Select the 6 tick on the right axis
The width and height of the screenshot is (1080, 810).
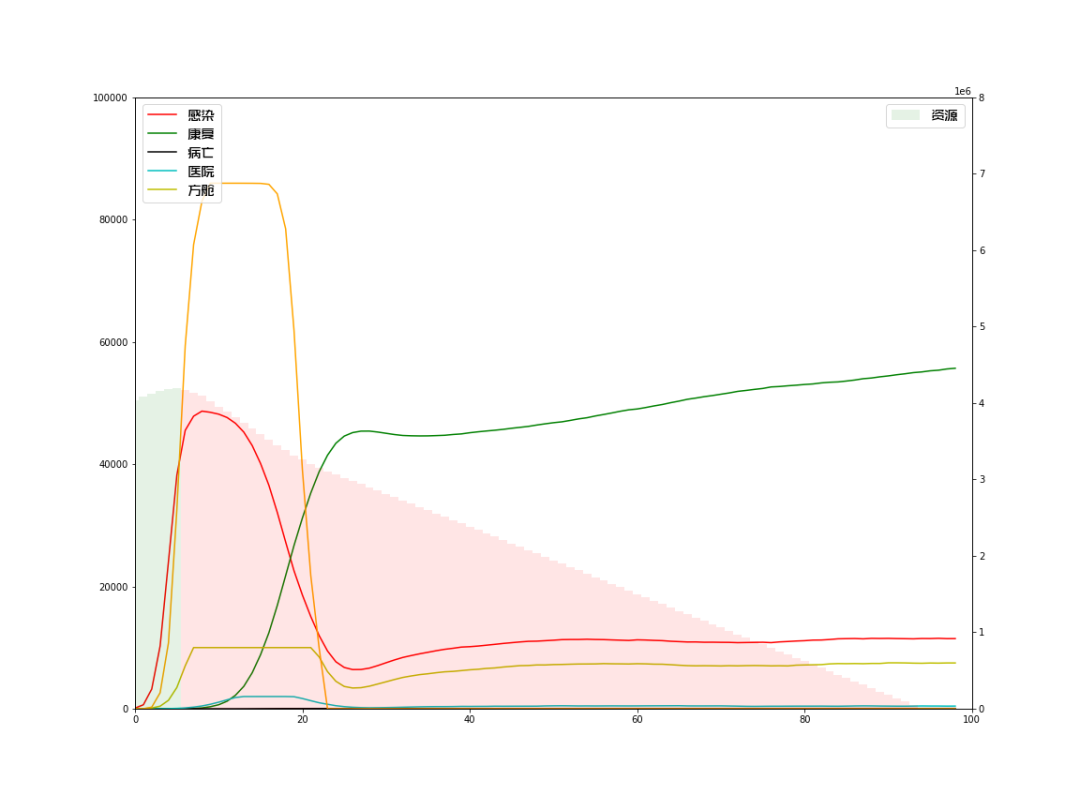[982, 250]
